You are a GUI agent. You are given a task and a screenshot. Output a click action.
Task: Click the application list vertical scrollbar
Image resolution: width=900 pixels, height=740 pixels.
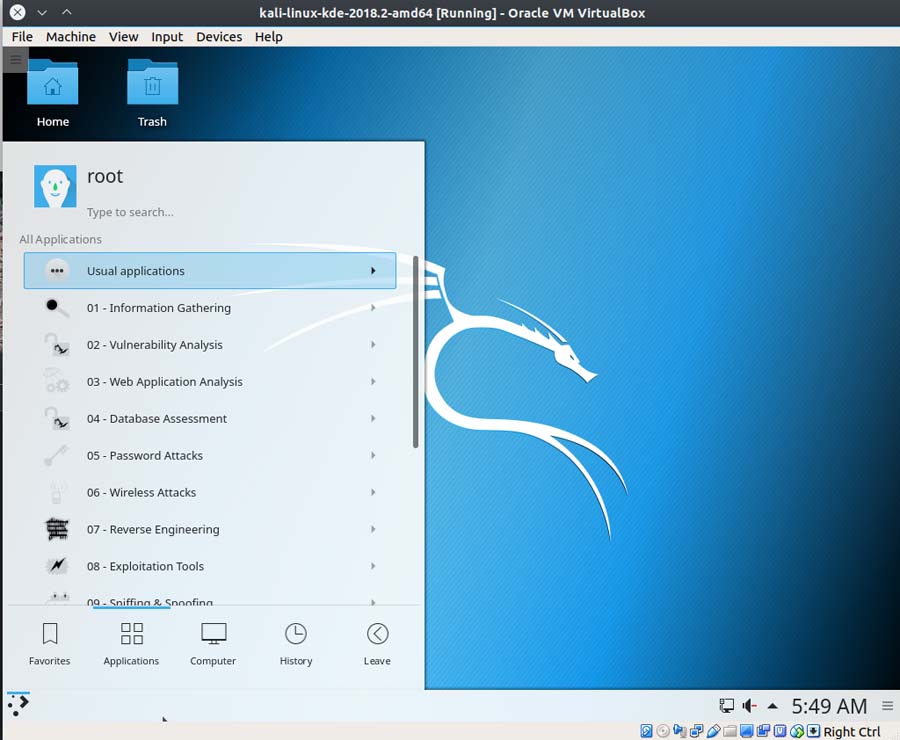tap(415, 352)
